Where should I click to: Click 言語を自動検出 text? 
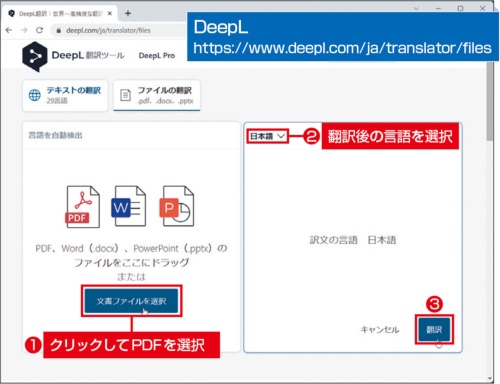pyautogui.click(x=55, y=135)
